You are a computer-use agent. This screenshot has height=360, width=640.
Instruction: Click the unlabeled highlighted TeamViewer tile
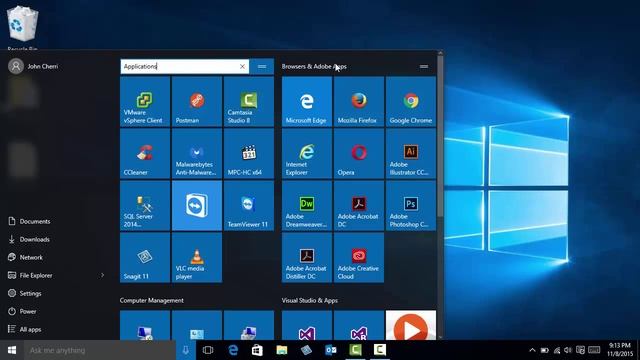tap(197, 205)
